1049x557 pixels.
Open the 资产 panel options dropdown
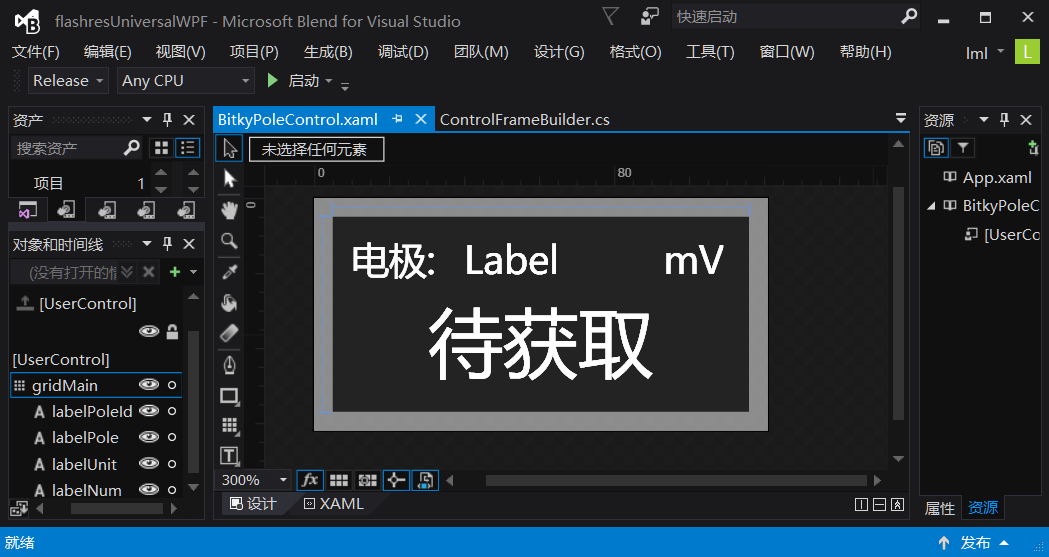pos(147,120)
